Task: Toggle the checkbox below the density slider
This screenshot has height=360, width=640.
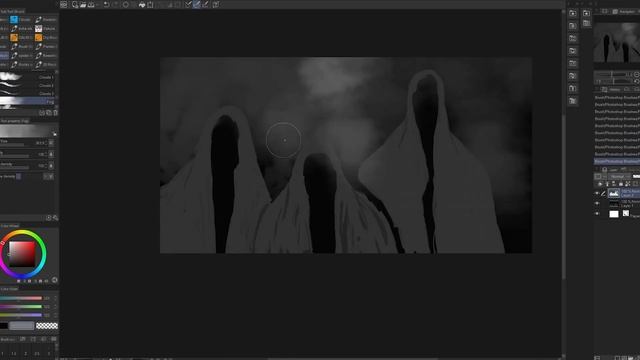Action: 19,176
